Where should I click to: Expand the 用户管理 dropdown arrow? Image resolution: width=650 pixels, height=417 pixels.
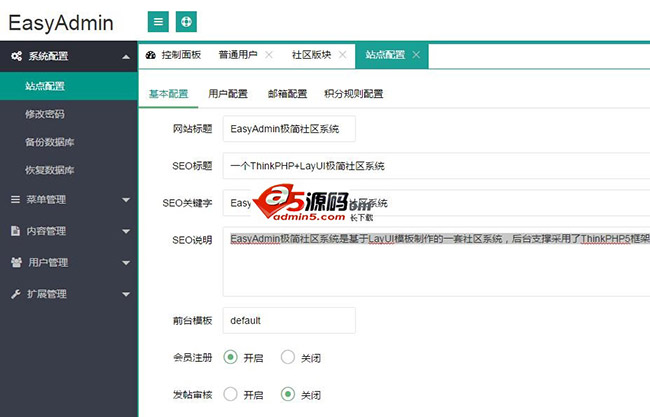(126, 263)
